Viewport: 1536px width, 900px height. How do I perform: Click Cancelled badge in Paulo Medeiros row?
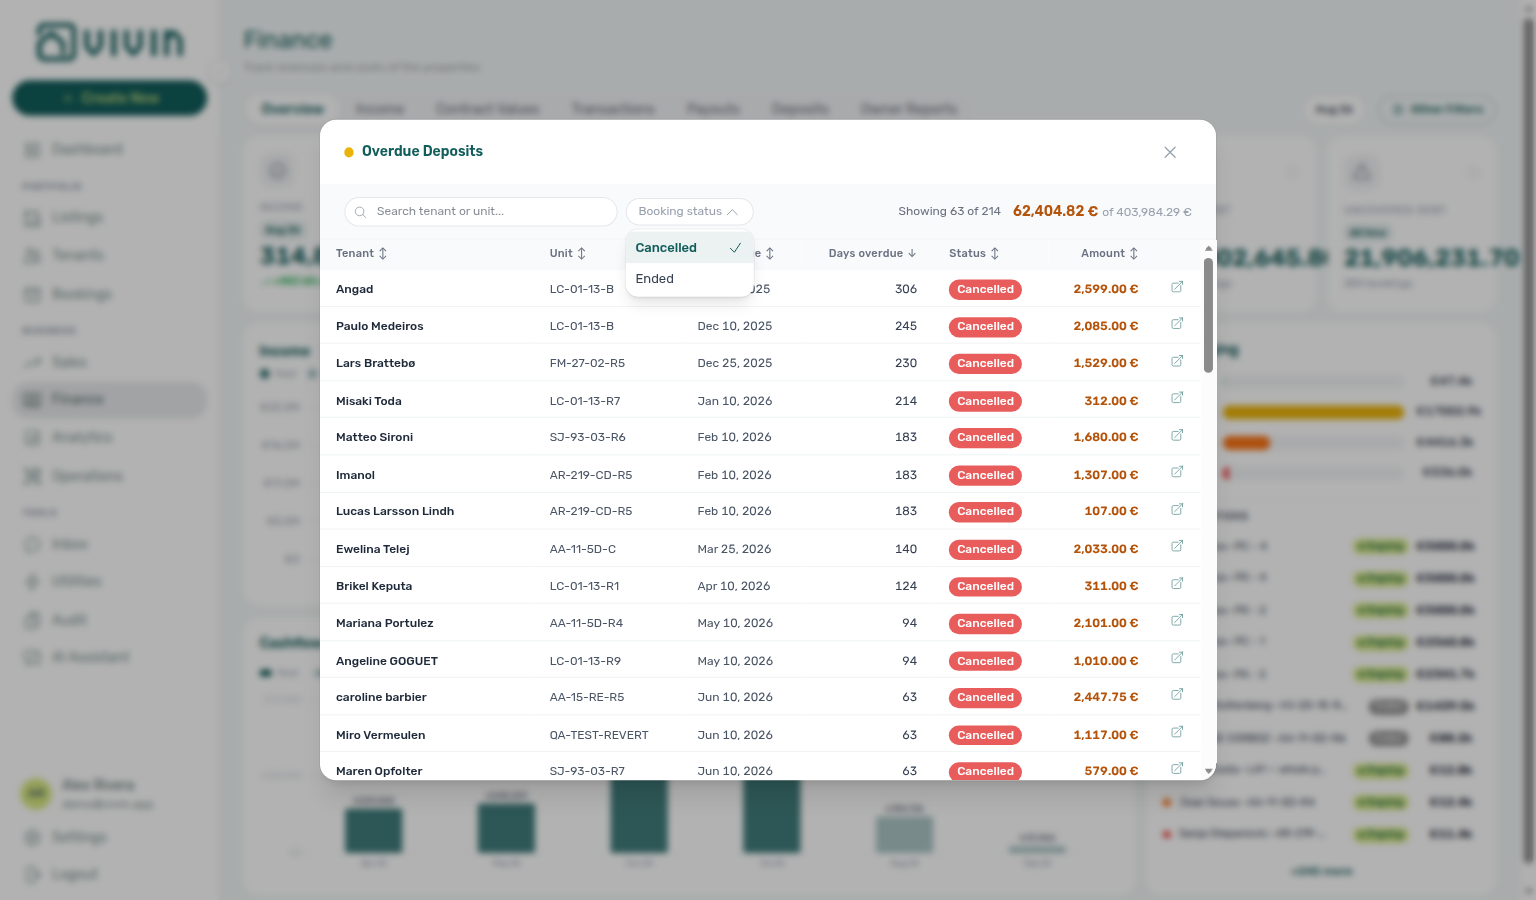(985, 327)
